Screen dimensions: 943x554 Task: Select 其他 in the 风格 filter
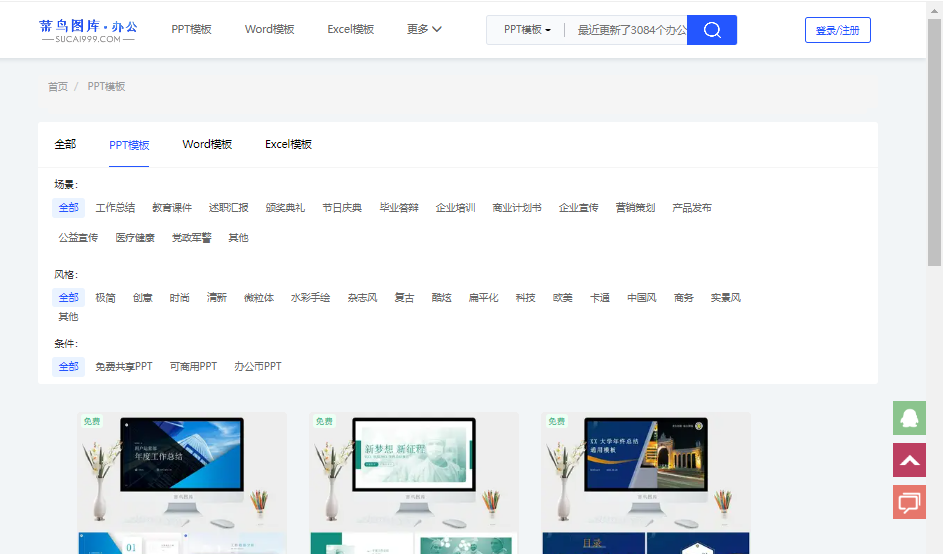(x=69, y=317)
